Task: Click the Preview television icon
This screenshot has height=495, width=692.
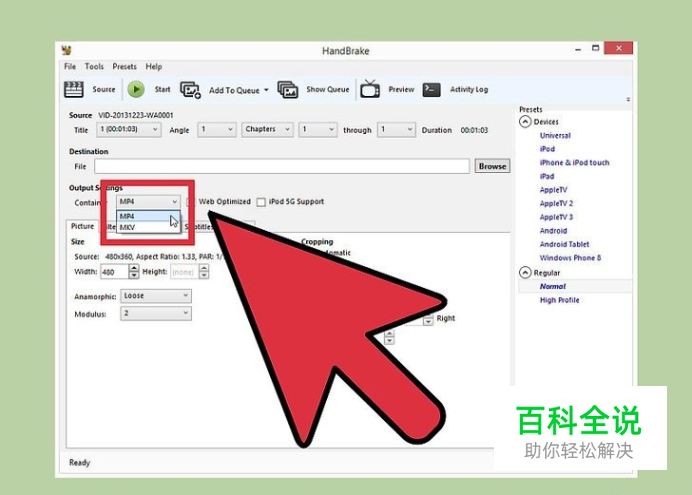Action: pyautogui.click(x=370, y=89)
